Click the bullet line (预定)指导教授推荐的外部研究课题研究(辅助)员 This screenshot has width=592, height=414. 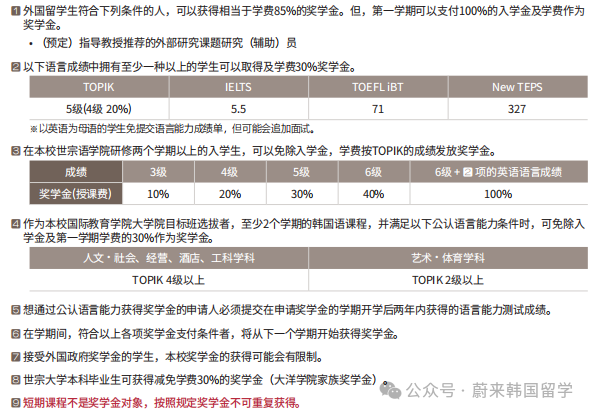(163, 43)
